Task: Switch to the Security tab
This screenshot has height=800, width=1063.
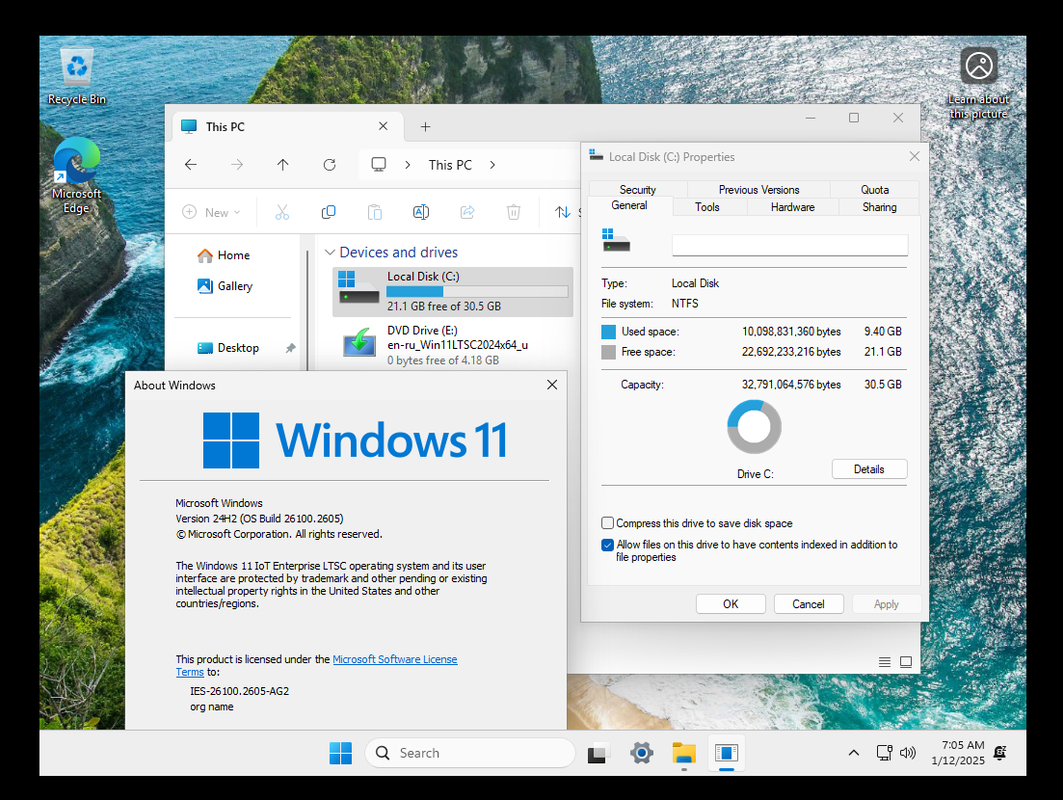Action: (x=638, y=190)
